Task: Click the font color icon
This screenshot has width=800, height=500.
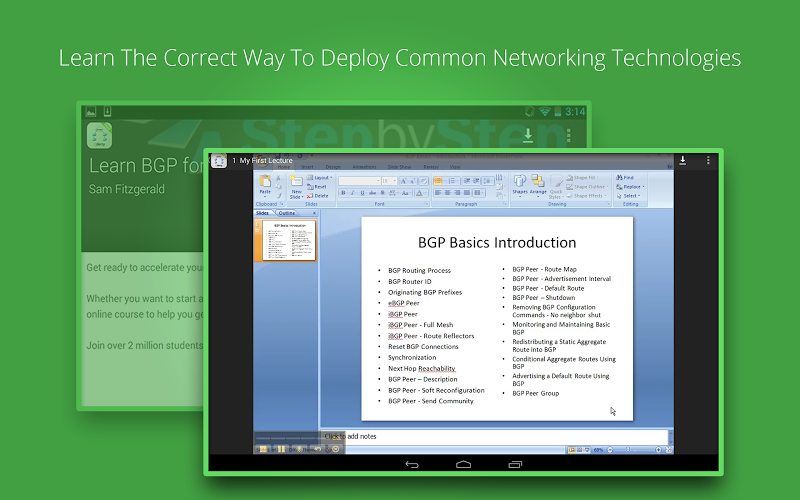Action: pyautogui.click(x=420, y=193)
